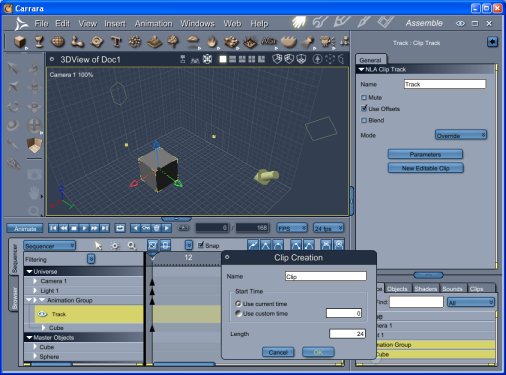Open the Mode Override dropdown

(461, 135)
